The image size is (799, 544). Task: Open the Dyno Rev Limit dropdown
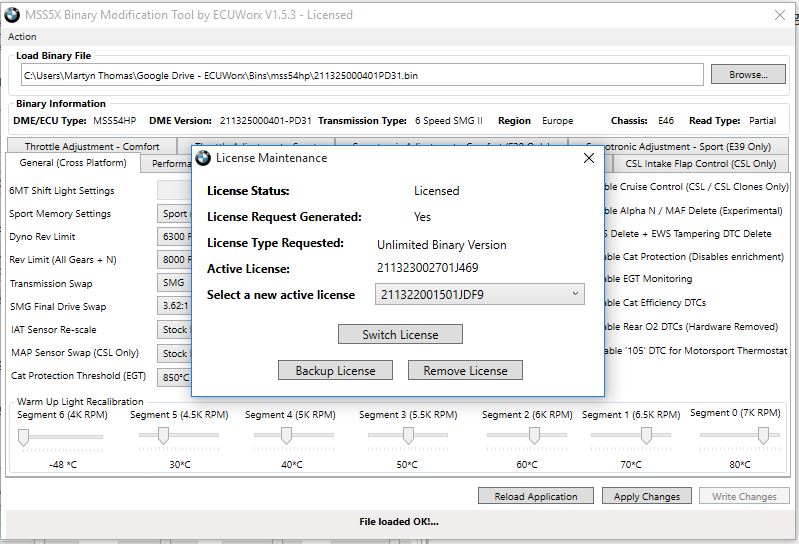point(174,237)
